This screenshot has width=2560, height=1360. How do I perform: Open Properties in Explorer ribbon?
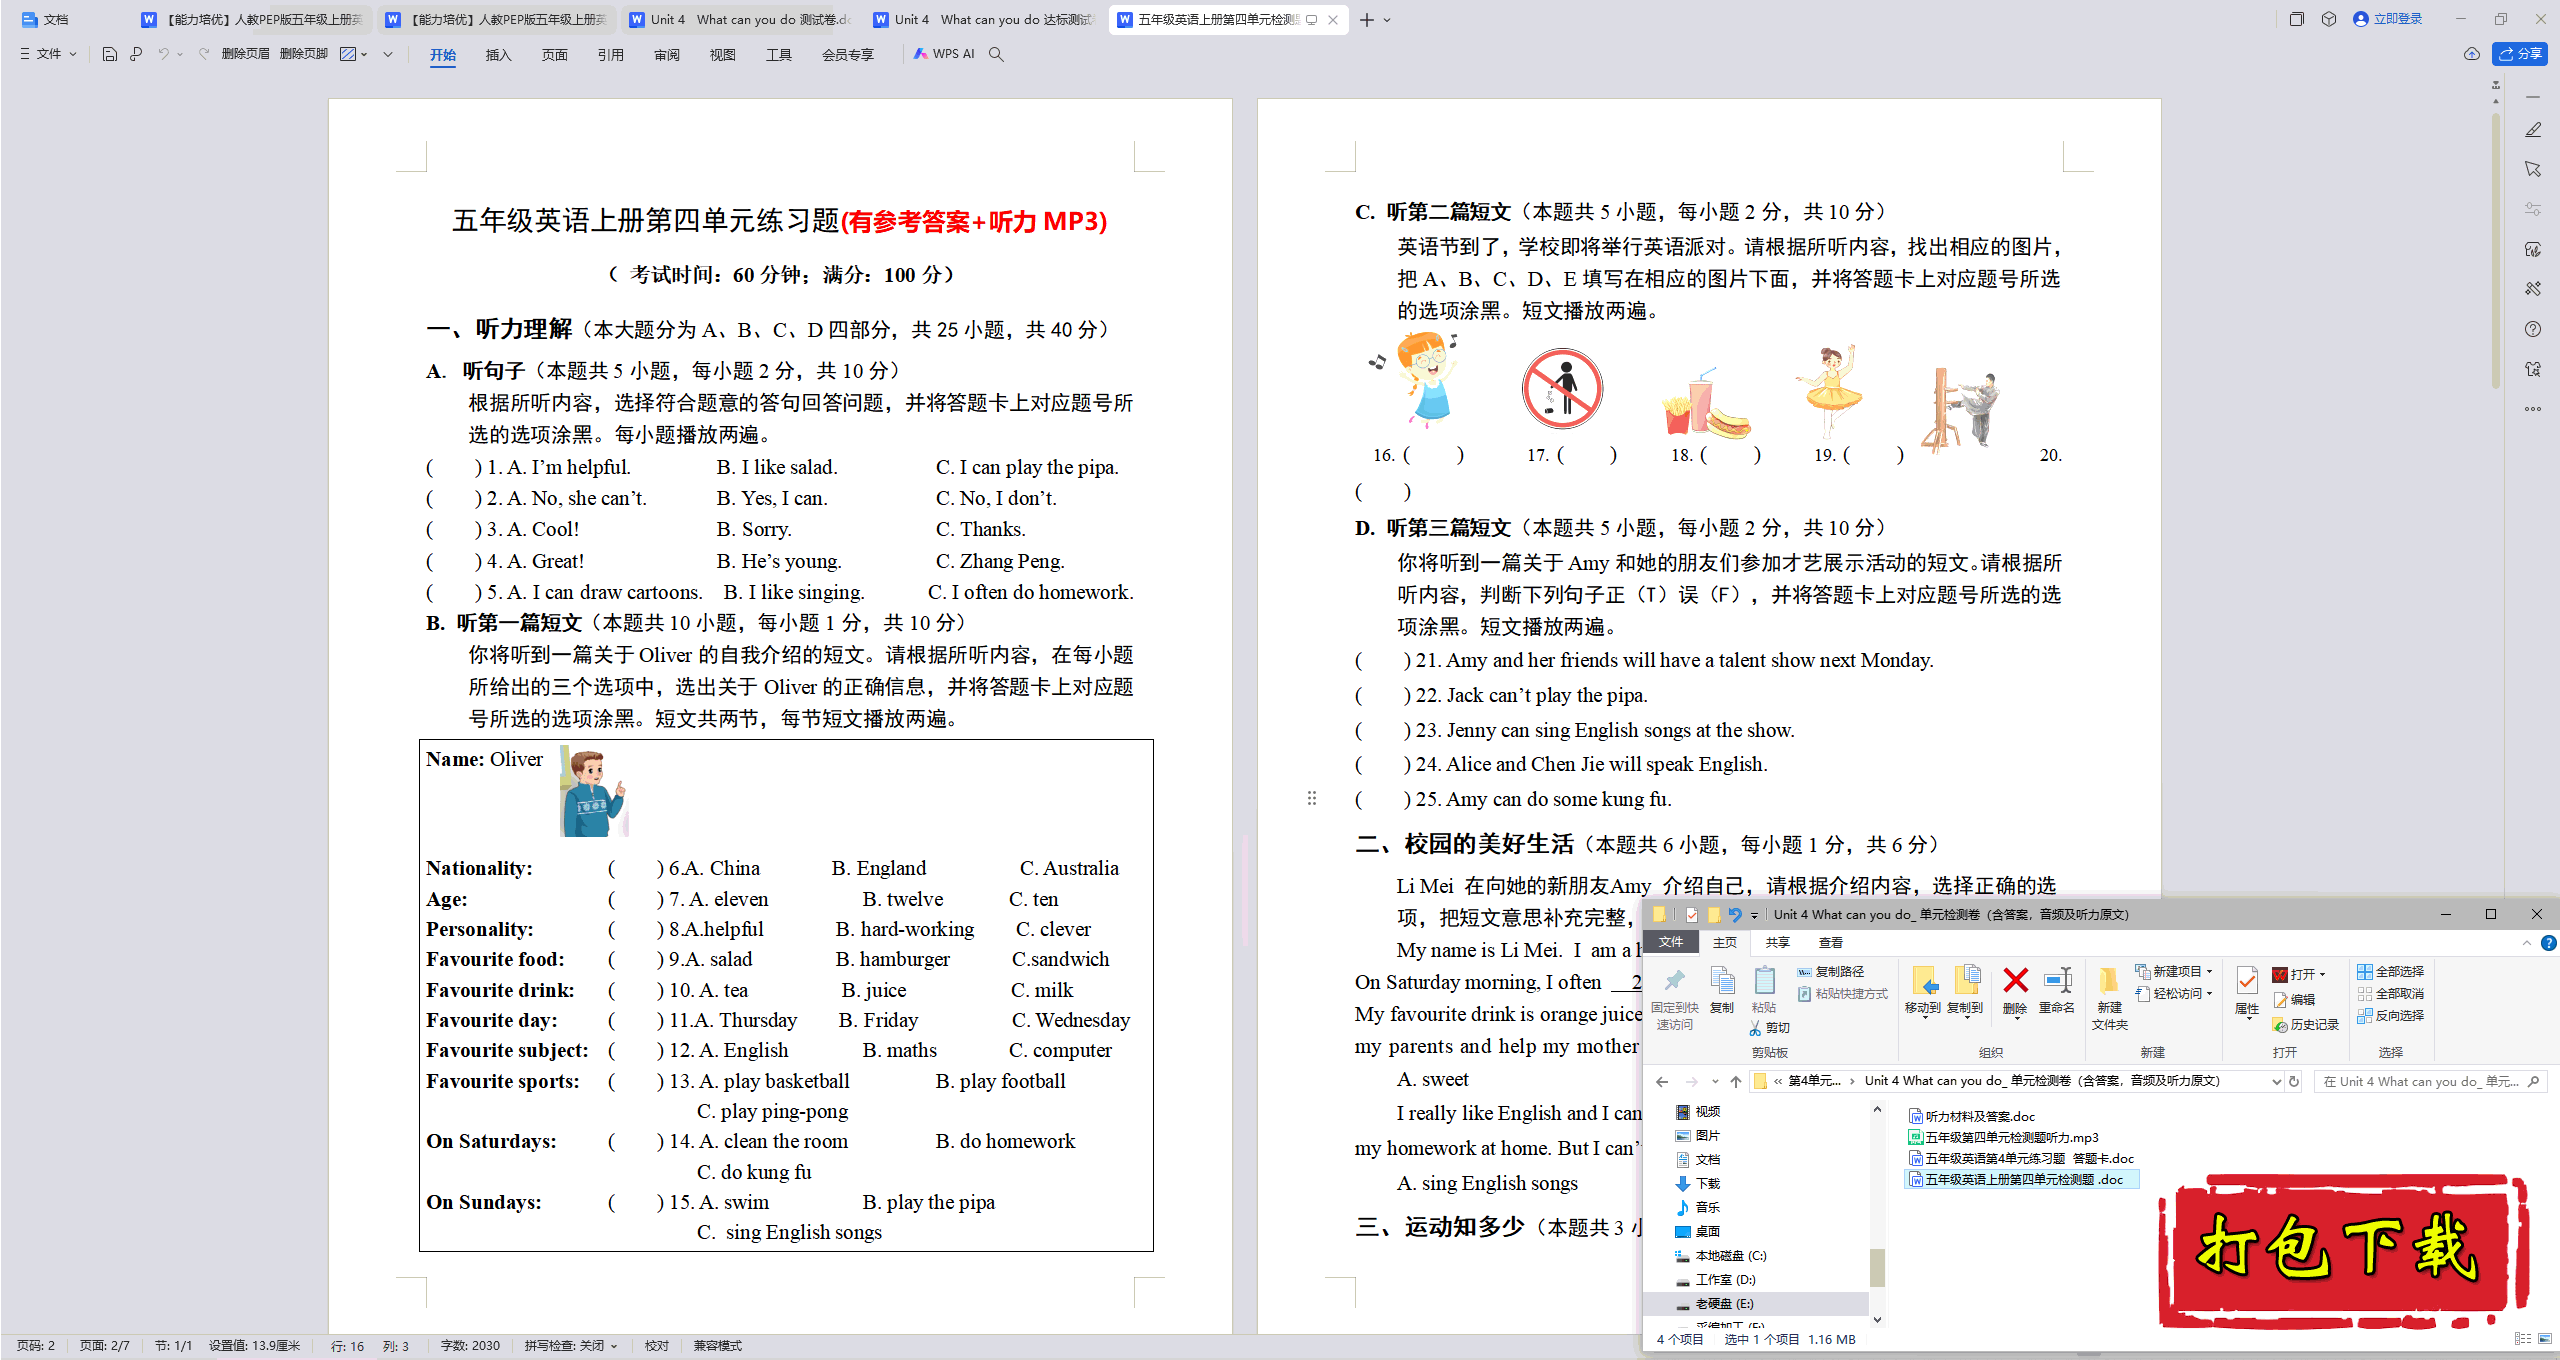(2247, 990)
